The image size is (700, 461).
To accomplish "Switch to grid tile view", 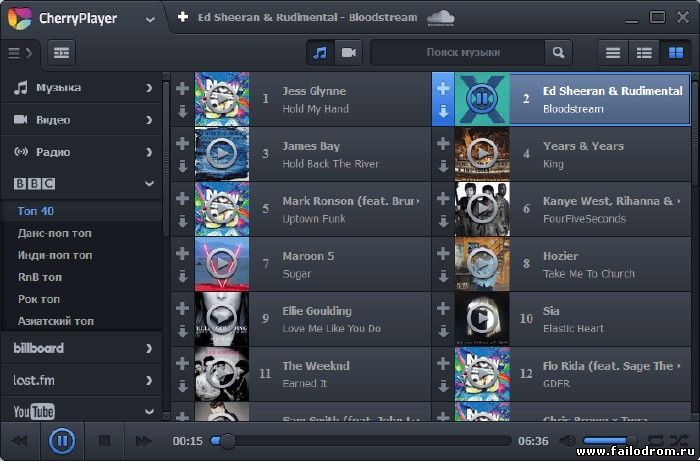I will coord(675,53).
